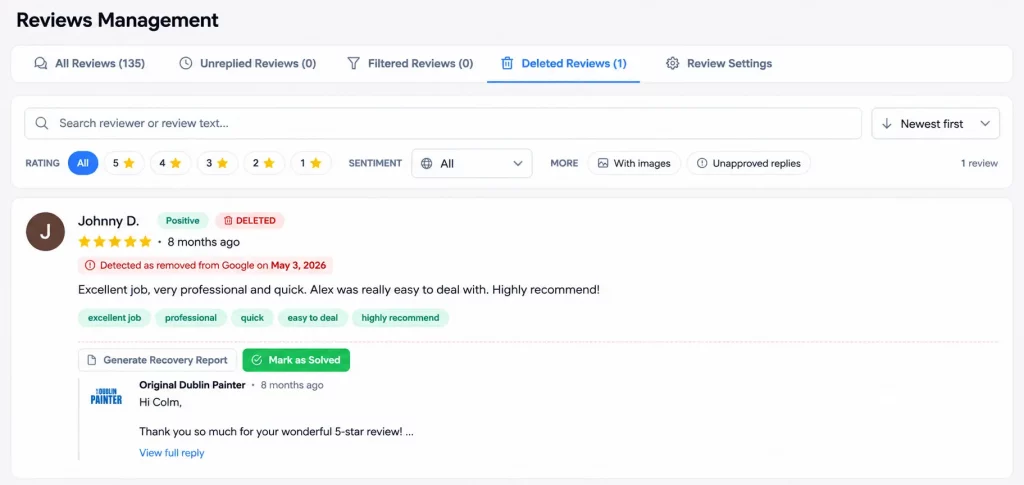Click the document icon on Generate Recovery Report
Viewport: 1024px width, 485px height.
tap(92, 360)
